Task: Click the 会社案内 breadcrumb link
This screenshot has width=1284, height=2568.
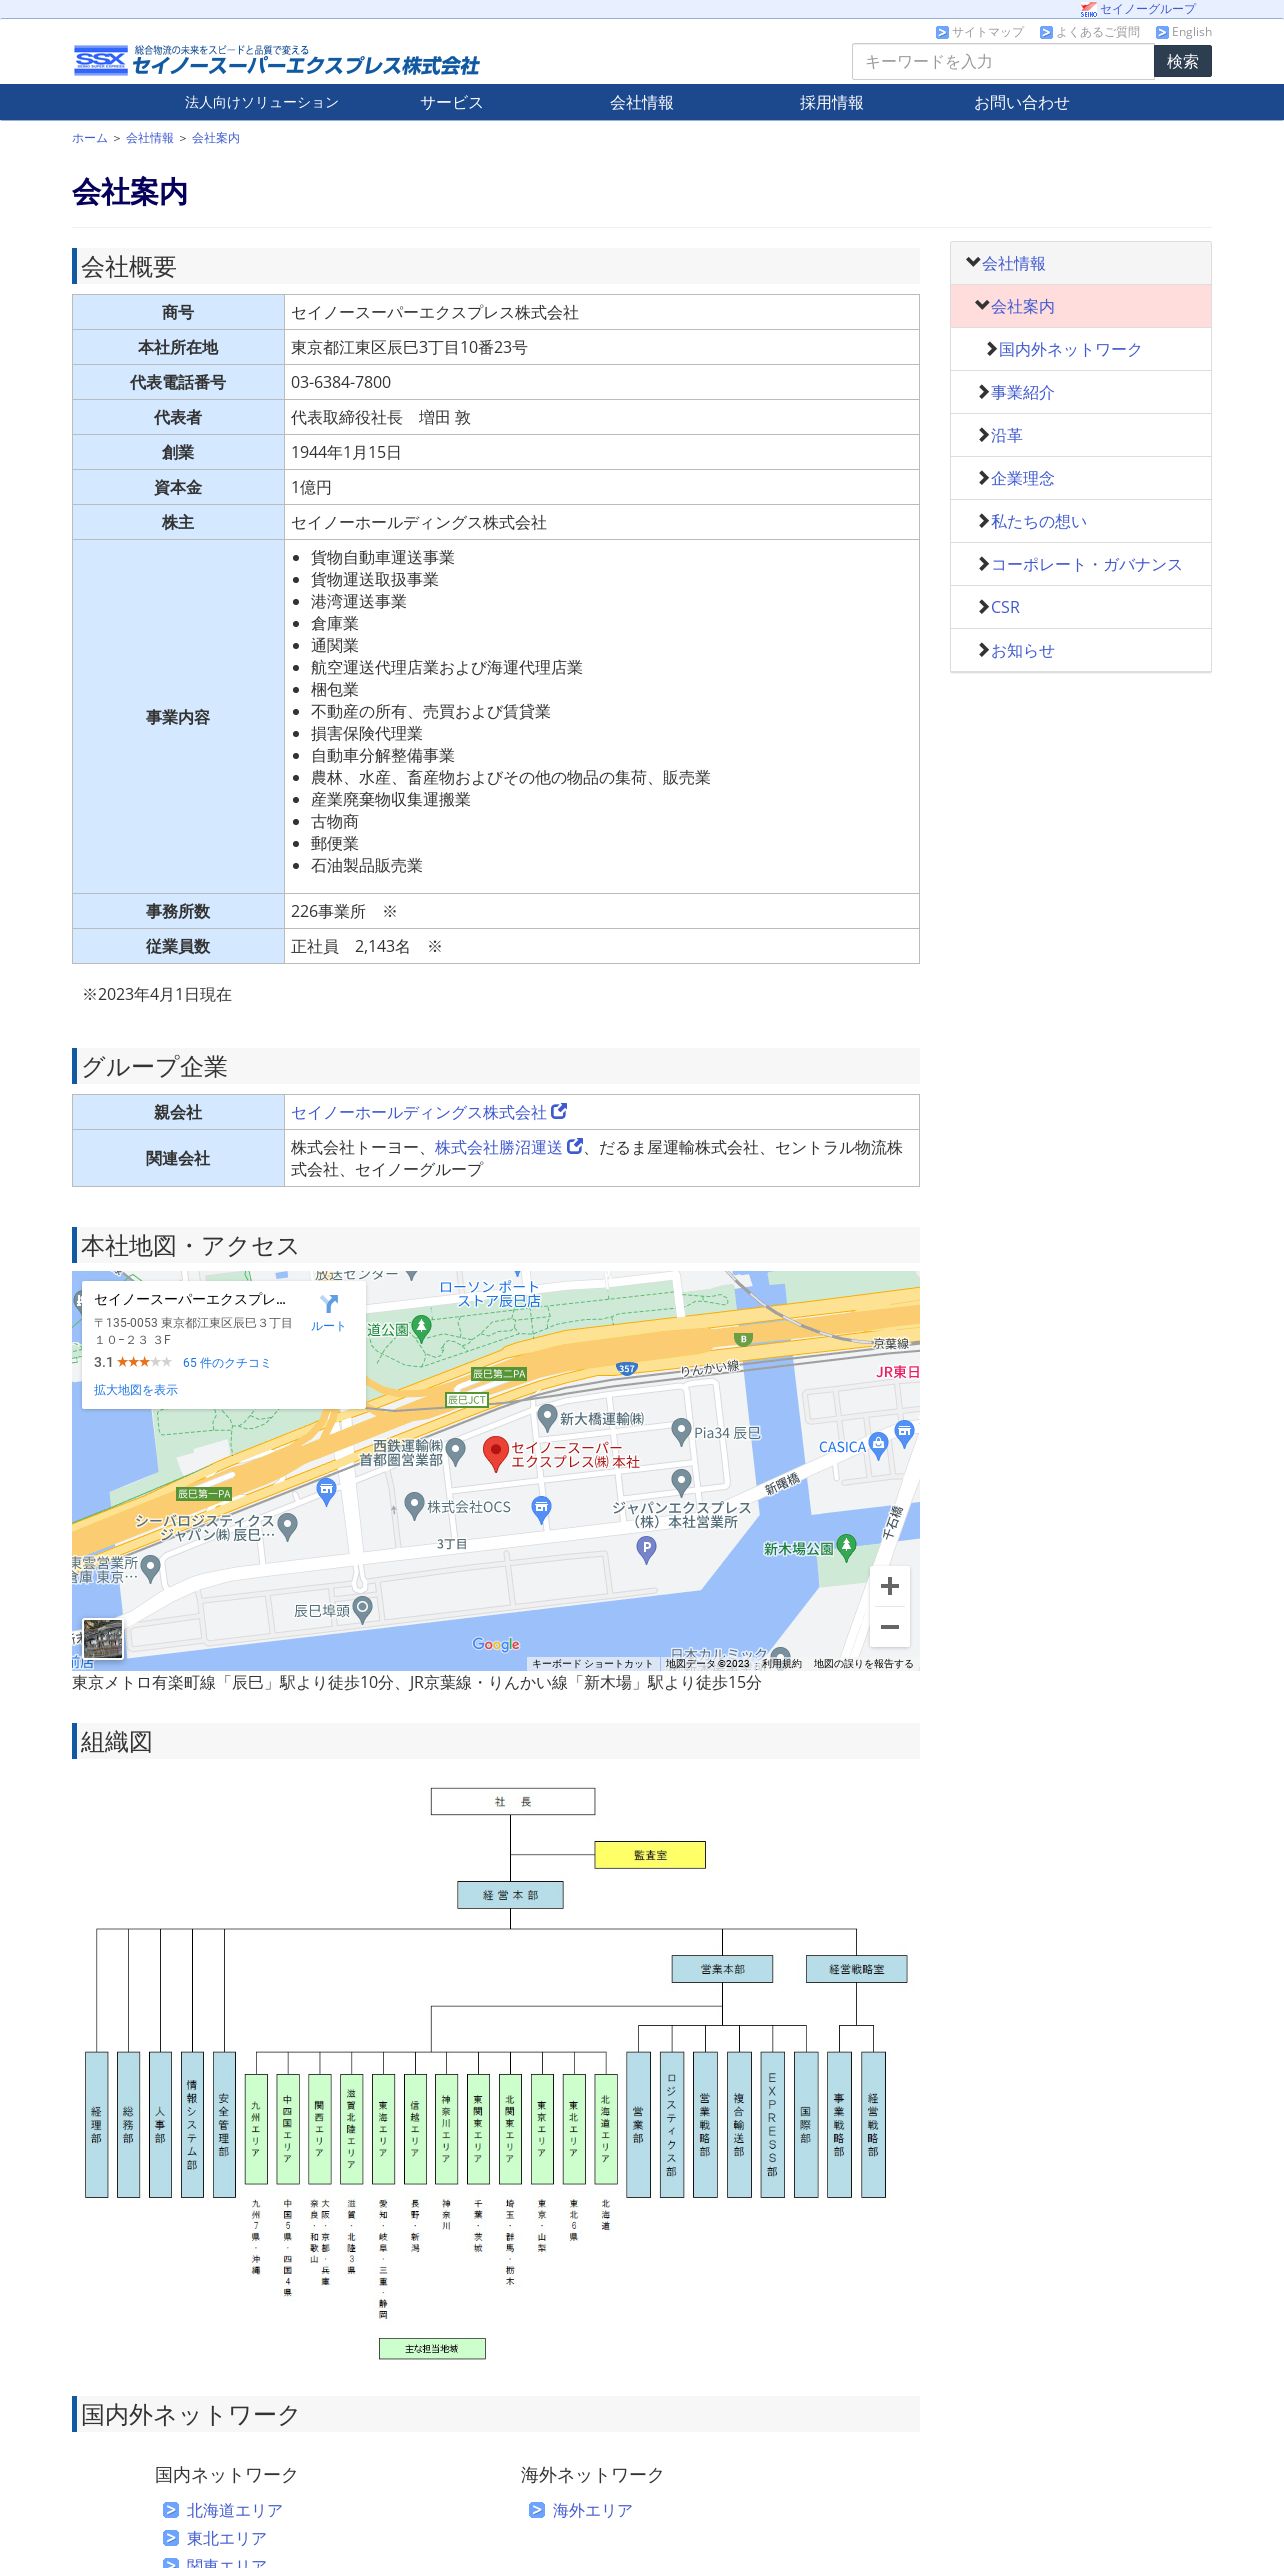Action: [216, 138]
